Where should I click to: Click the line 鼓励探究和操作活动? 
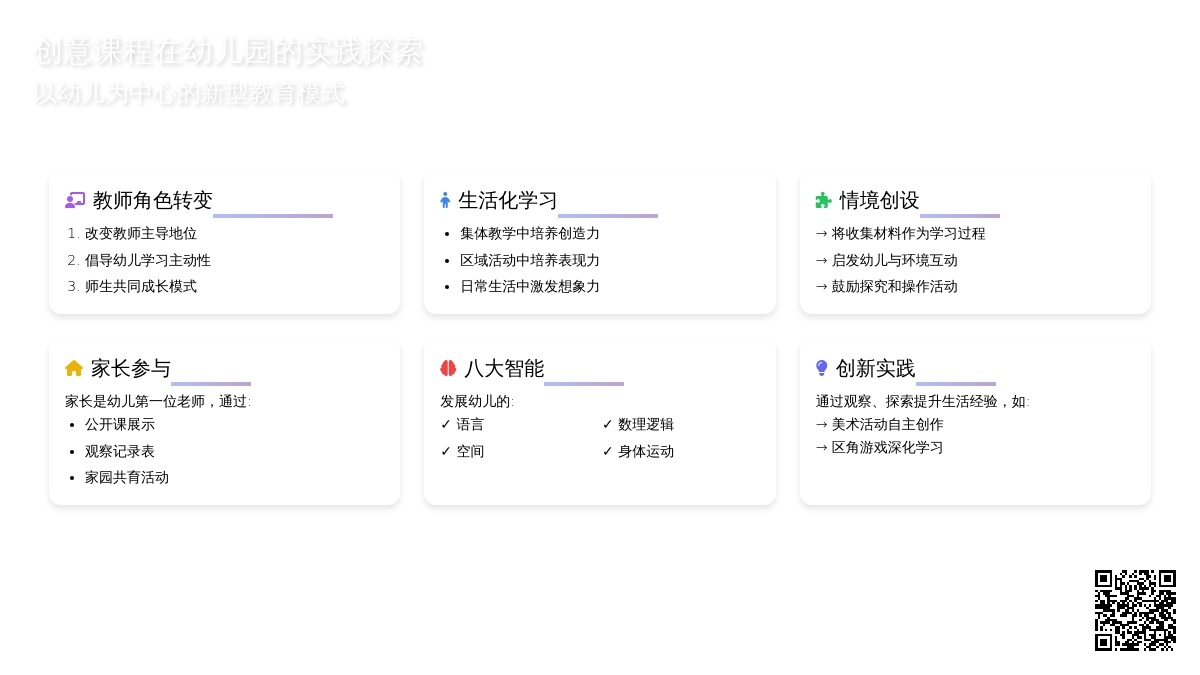[886, 286]
